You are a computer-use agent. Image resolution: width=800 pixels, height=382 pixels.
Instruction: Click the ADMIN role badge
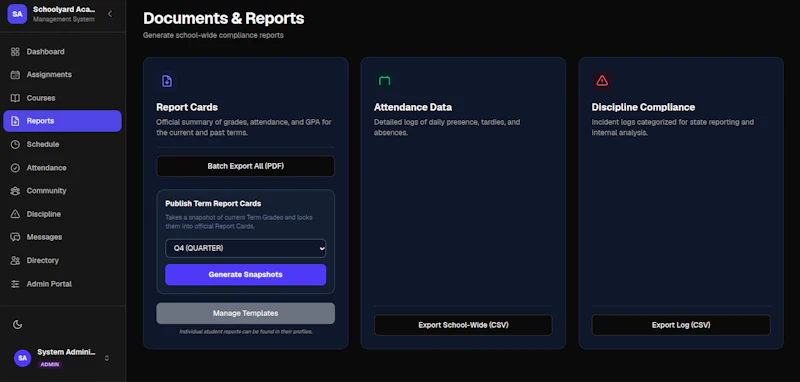point(50,365)
